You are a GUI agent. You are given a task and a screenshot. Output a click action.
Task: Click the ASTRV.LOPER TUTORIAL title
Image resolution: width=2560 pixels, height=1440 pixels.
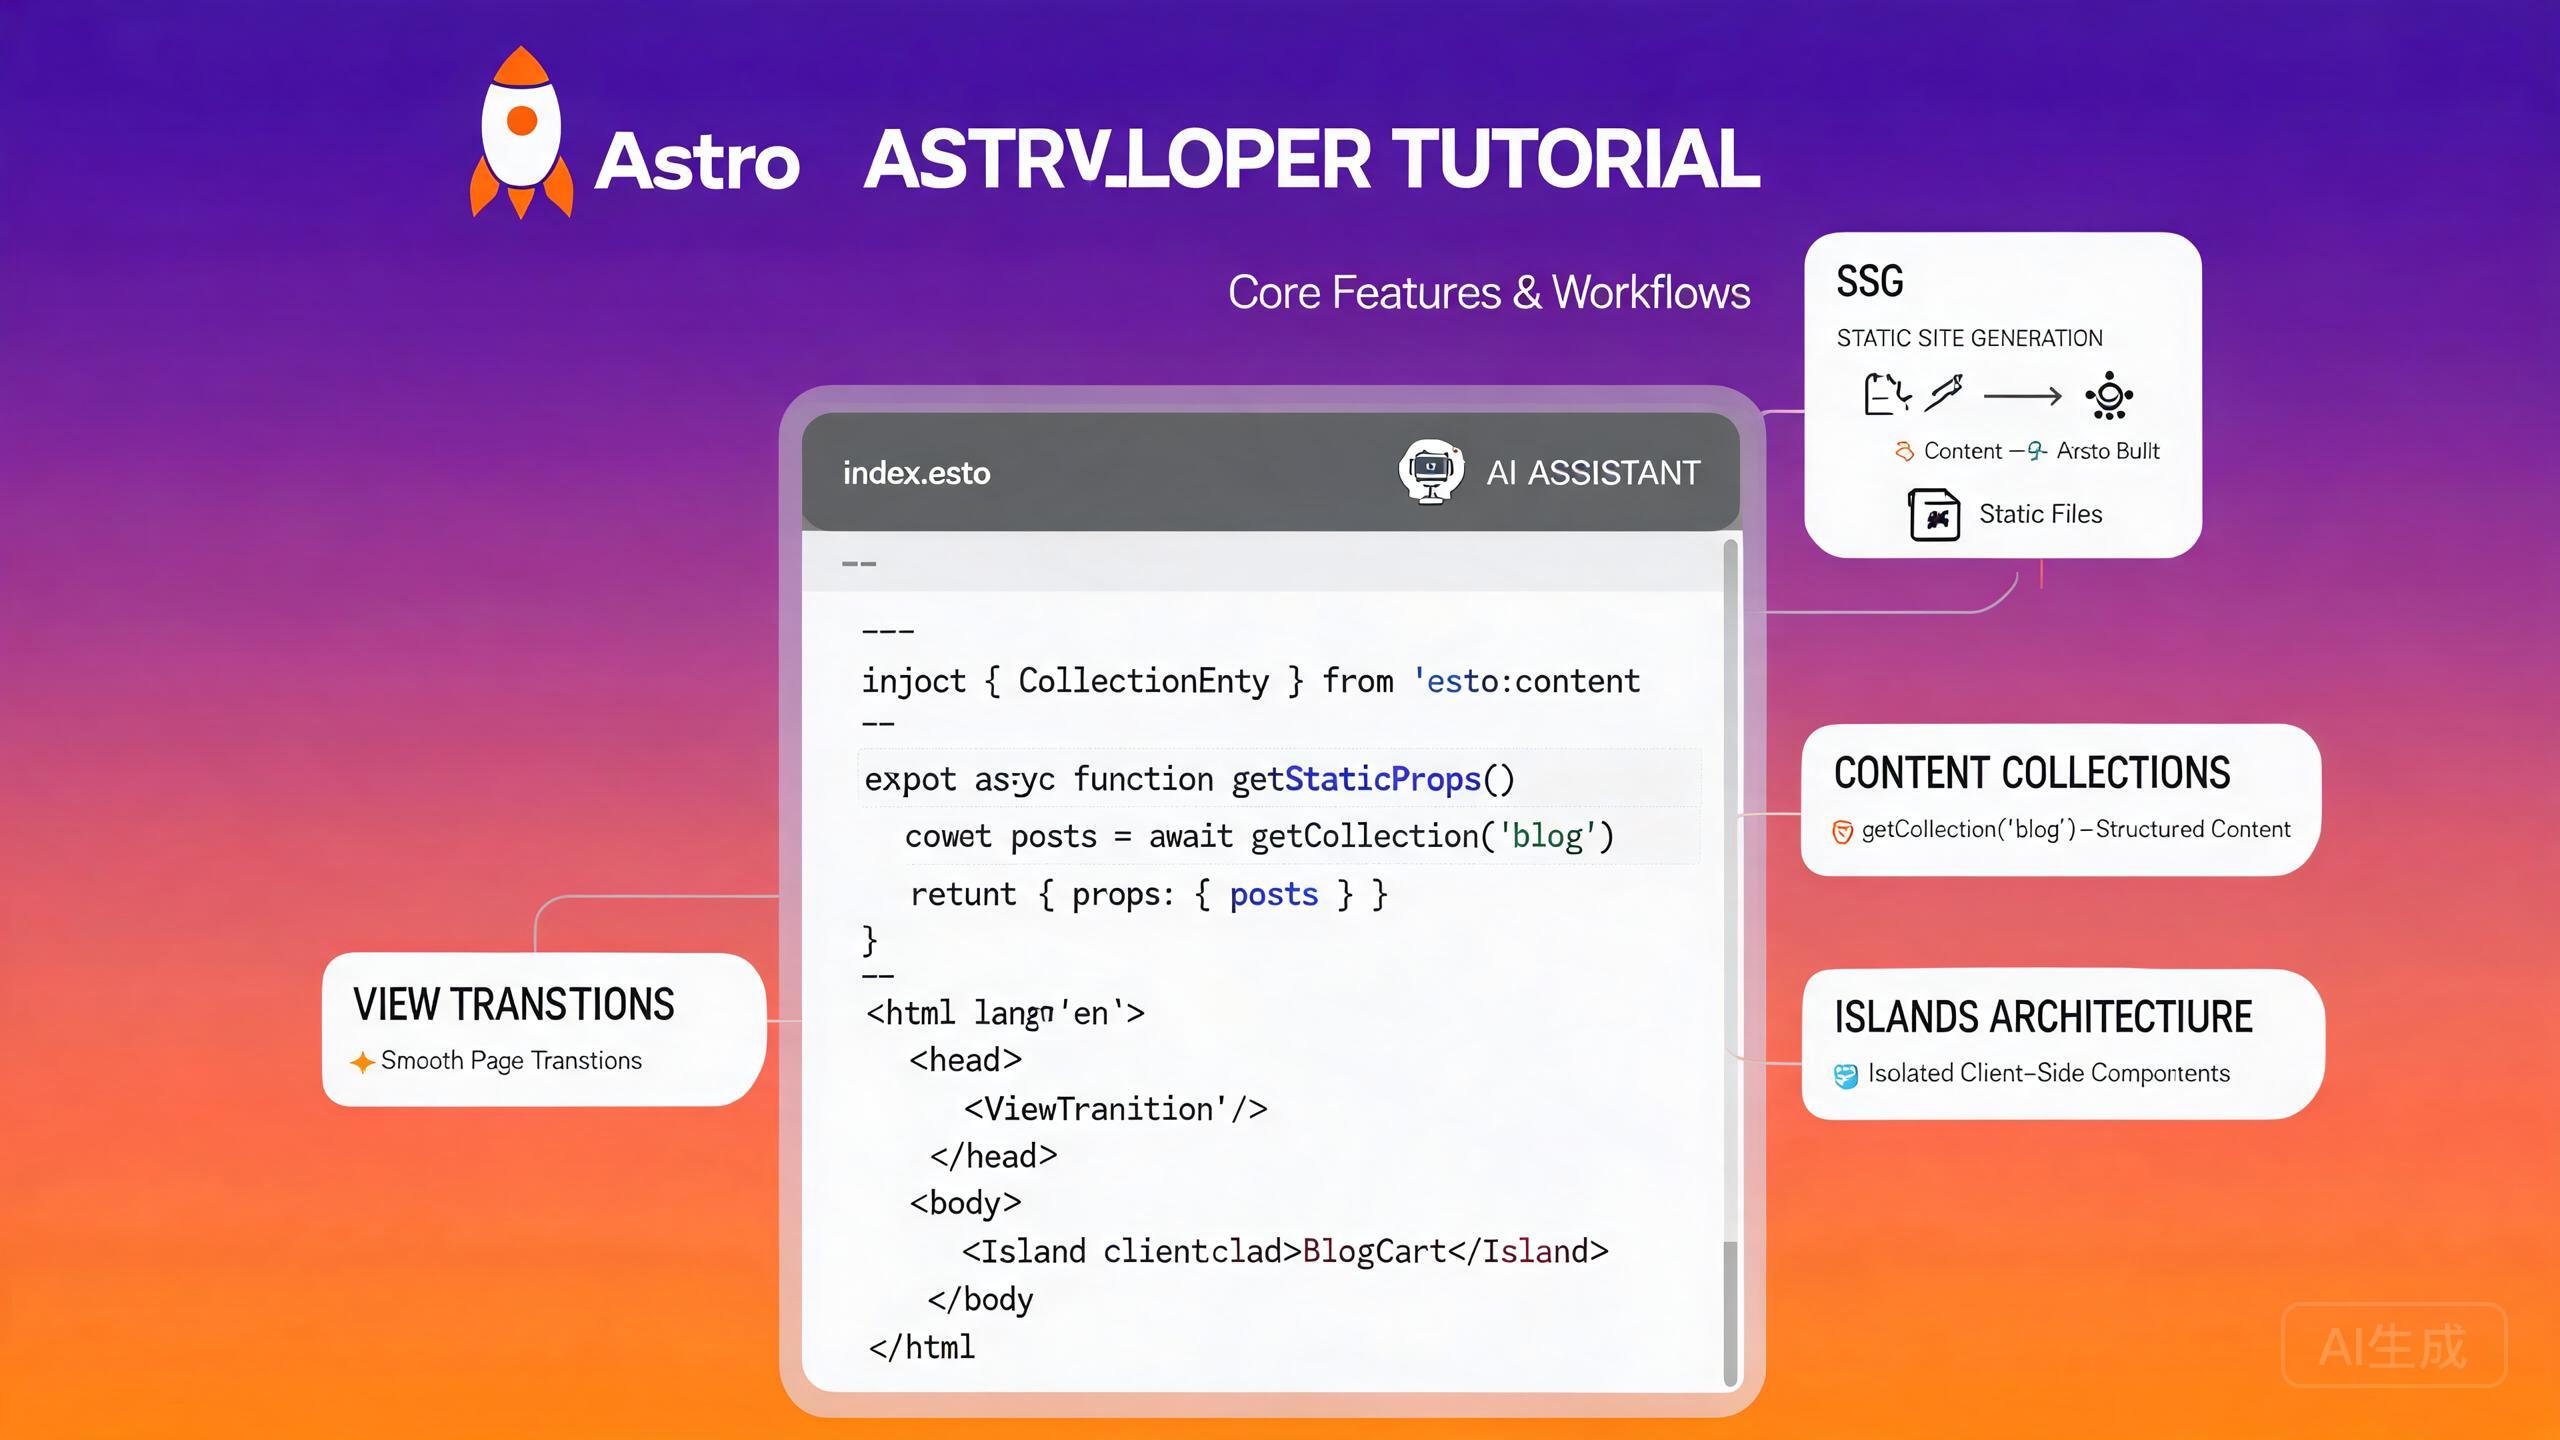(x=1312, y=159)
